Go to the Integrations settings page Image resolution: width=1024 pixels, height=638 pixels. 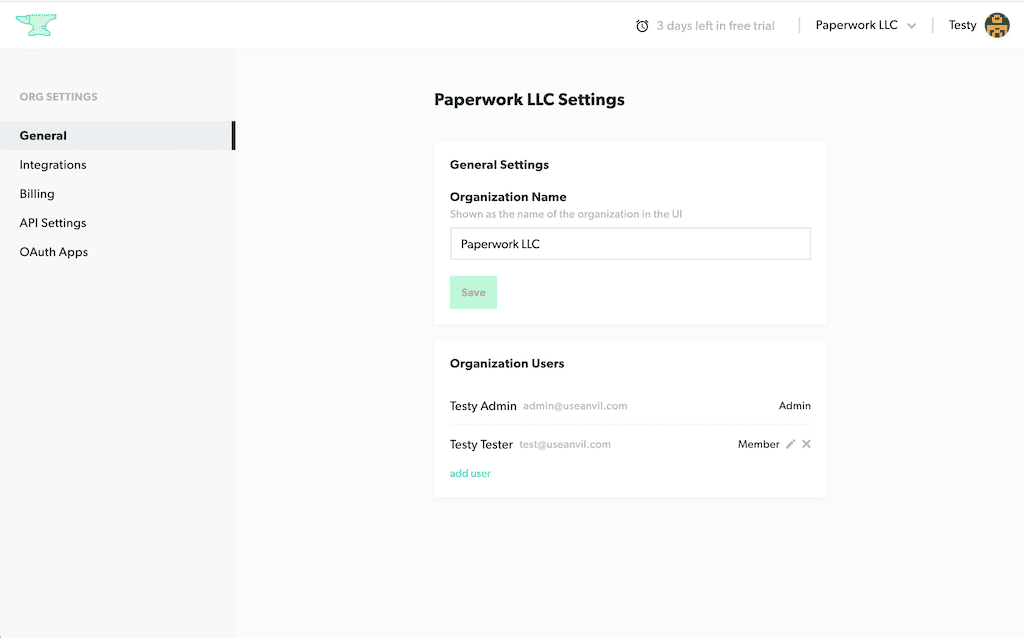pyautogui.click(x=53, y=165)
